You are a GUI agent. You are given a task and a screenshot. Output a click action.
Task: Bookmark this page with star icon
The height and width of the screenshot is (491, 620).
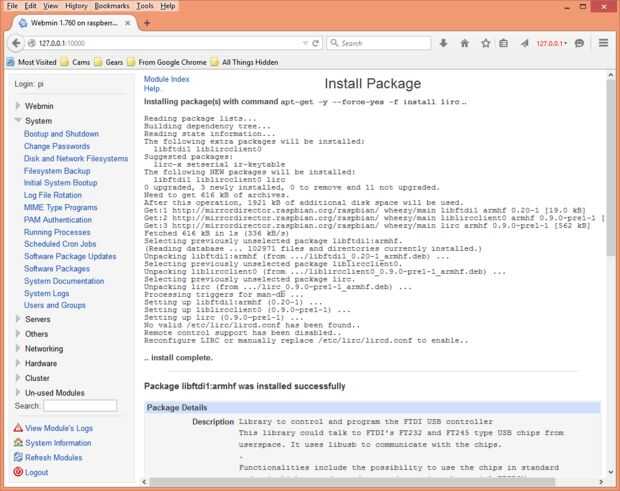tap(486, 43)
